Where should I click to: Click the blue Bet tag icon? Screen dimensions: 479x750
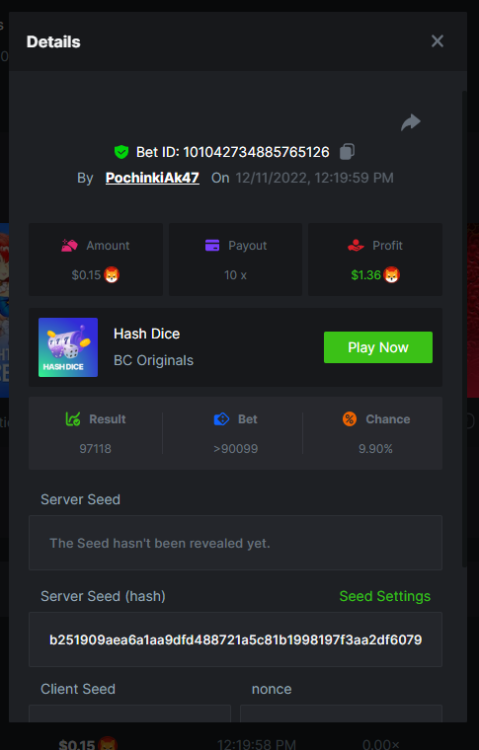pyautogui.click(x=222, y=419)
